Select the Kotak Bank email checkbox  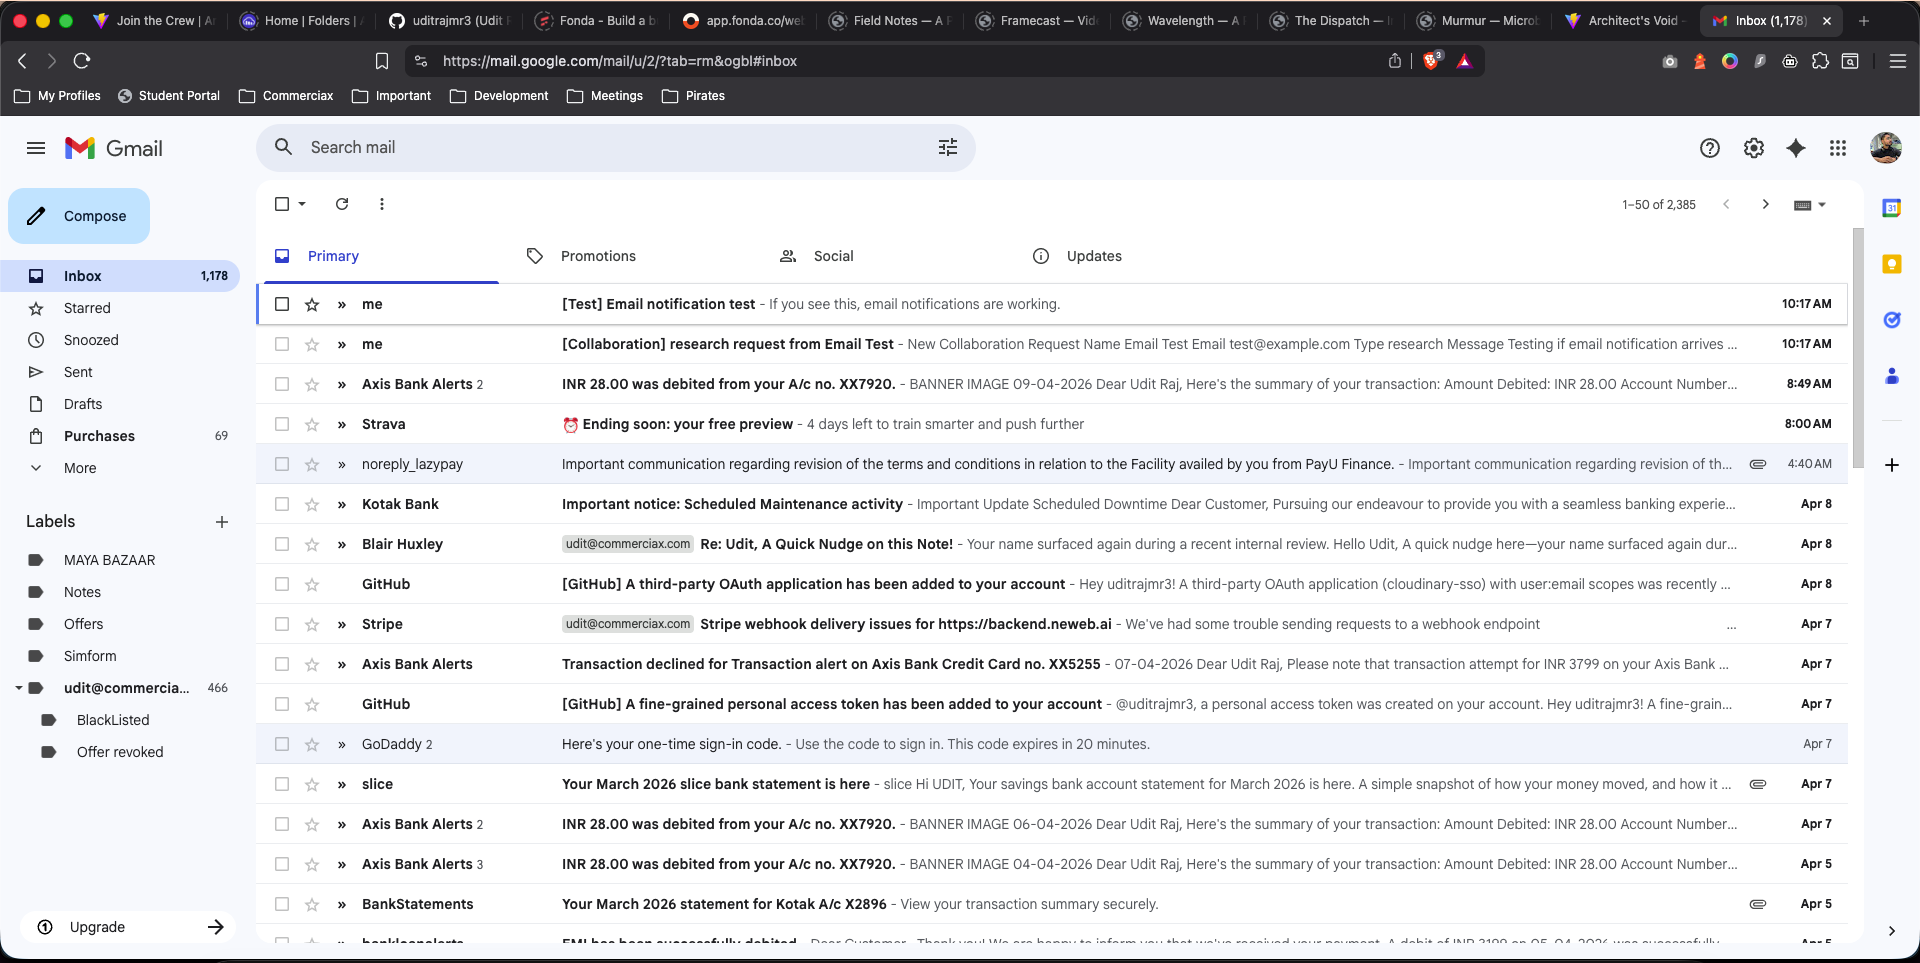tap(282, 504)
